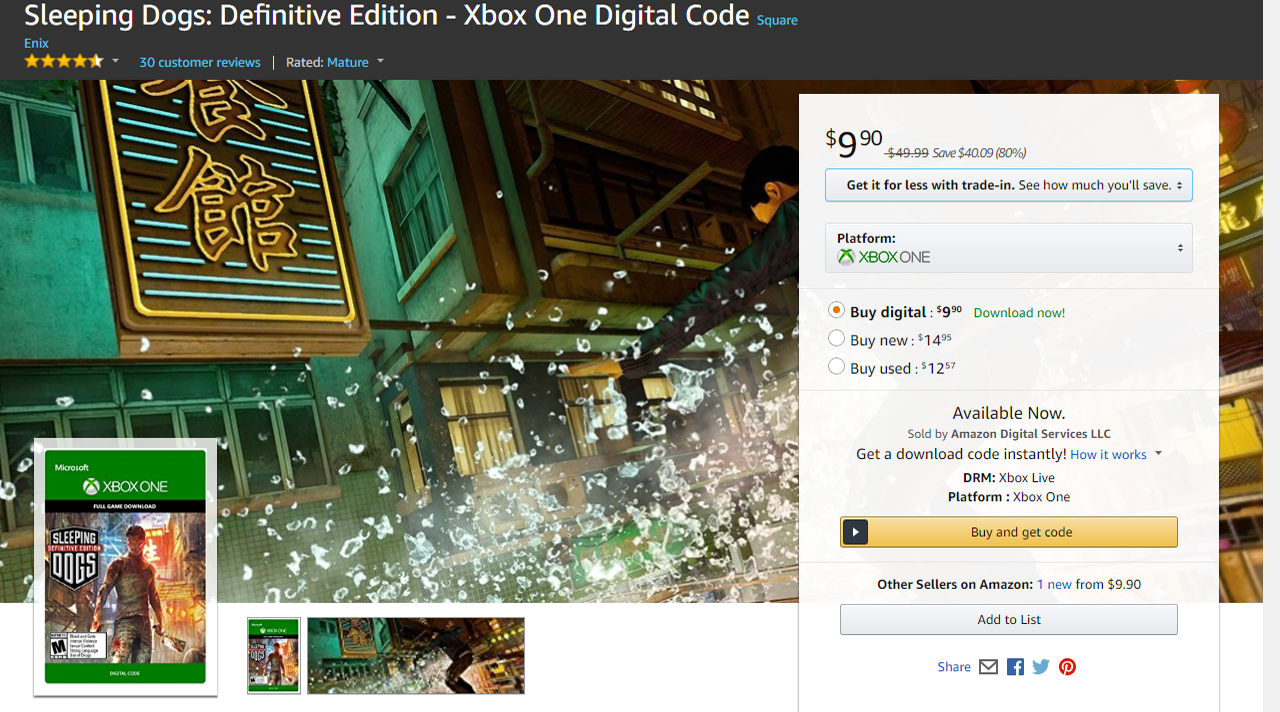Choose the Buy used $12.57 option
The image size is (1280, 712).
(837, 367)
